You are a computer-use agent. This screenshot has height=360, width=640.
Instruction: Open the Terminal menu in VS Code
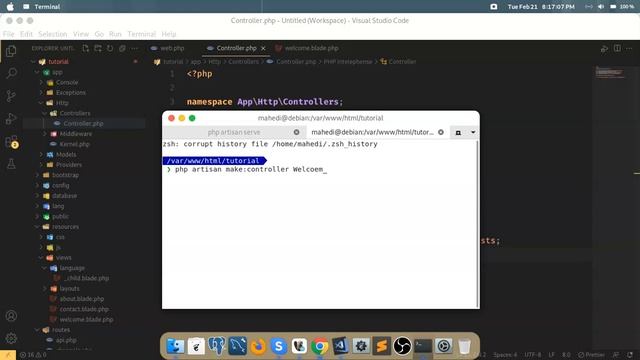click(x=141, y=34)
